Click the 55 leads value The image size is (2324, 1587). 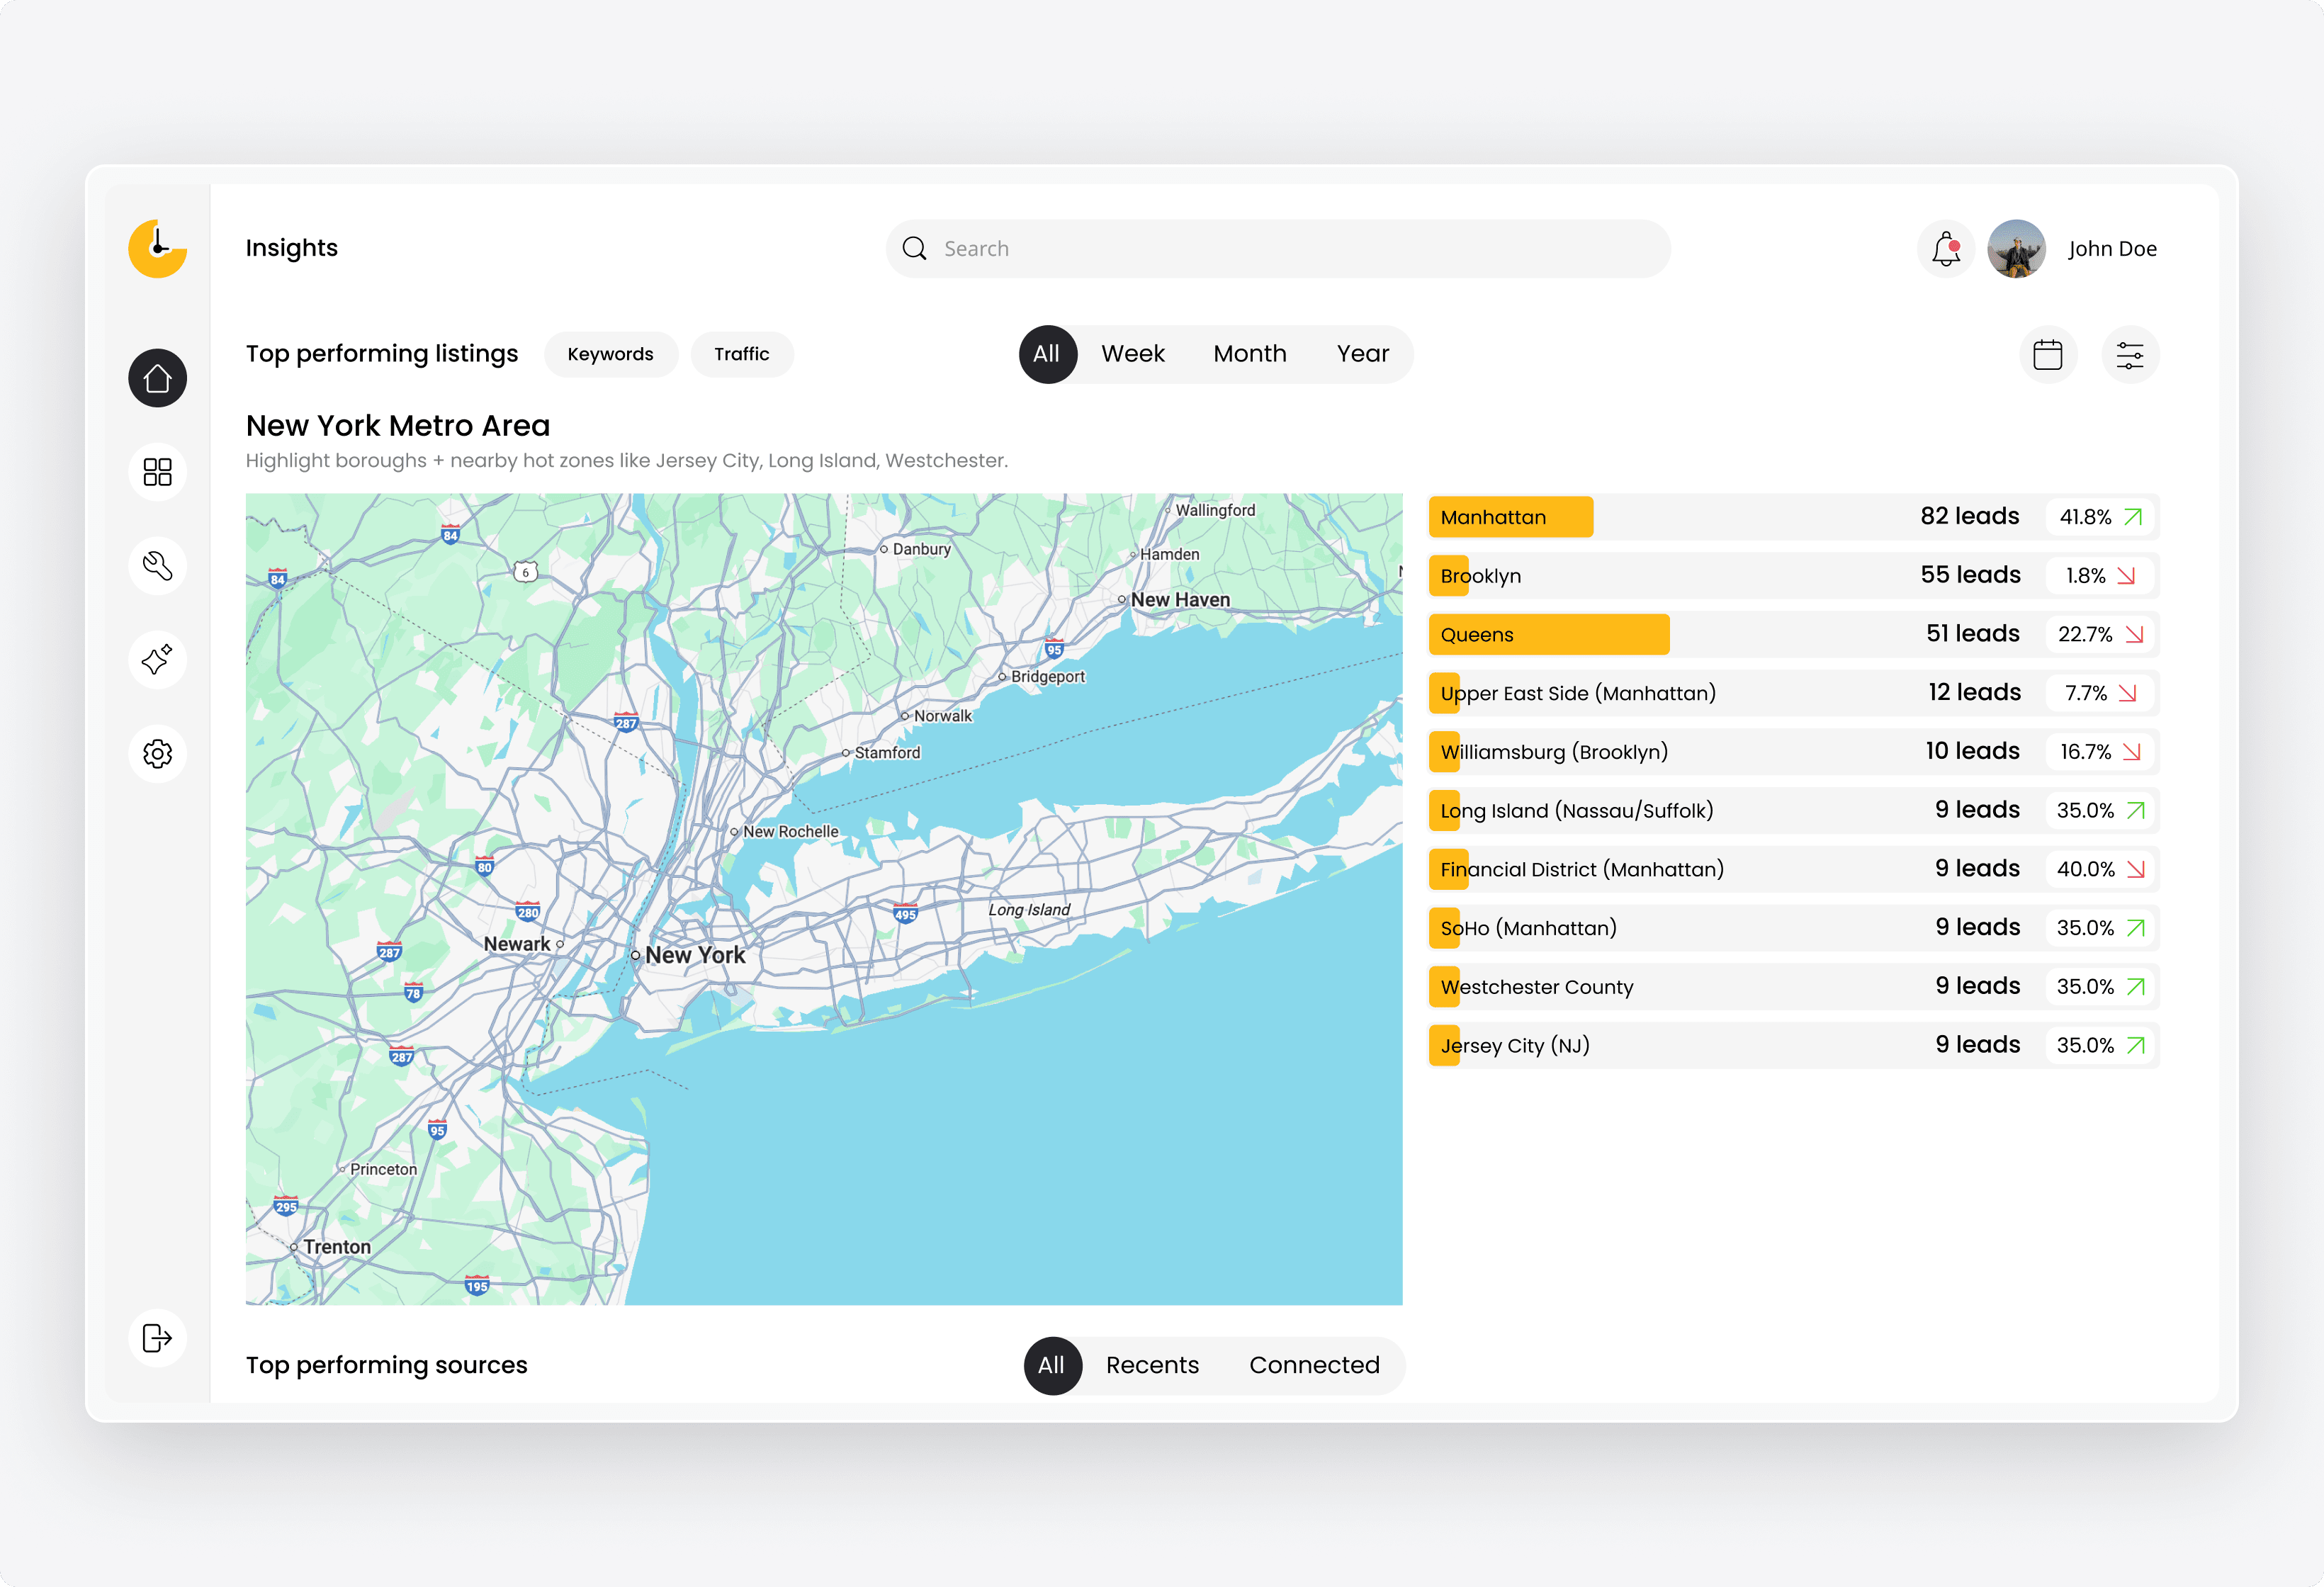click(1970, 575)
